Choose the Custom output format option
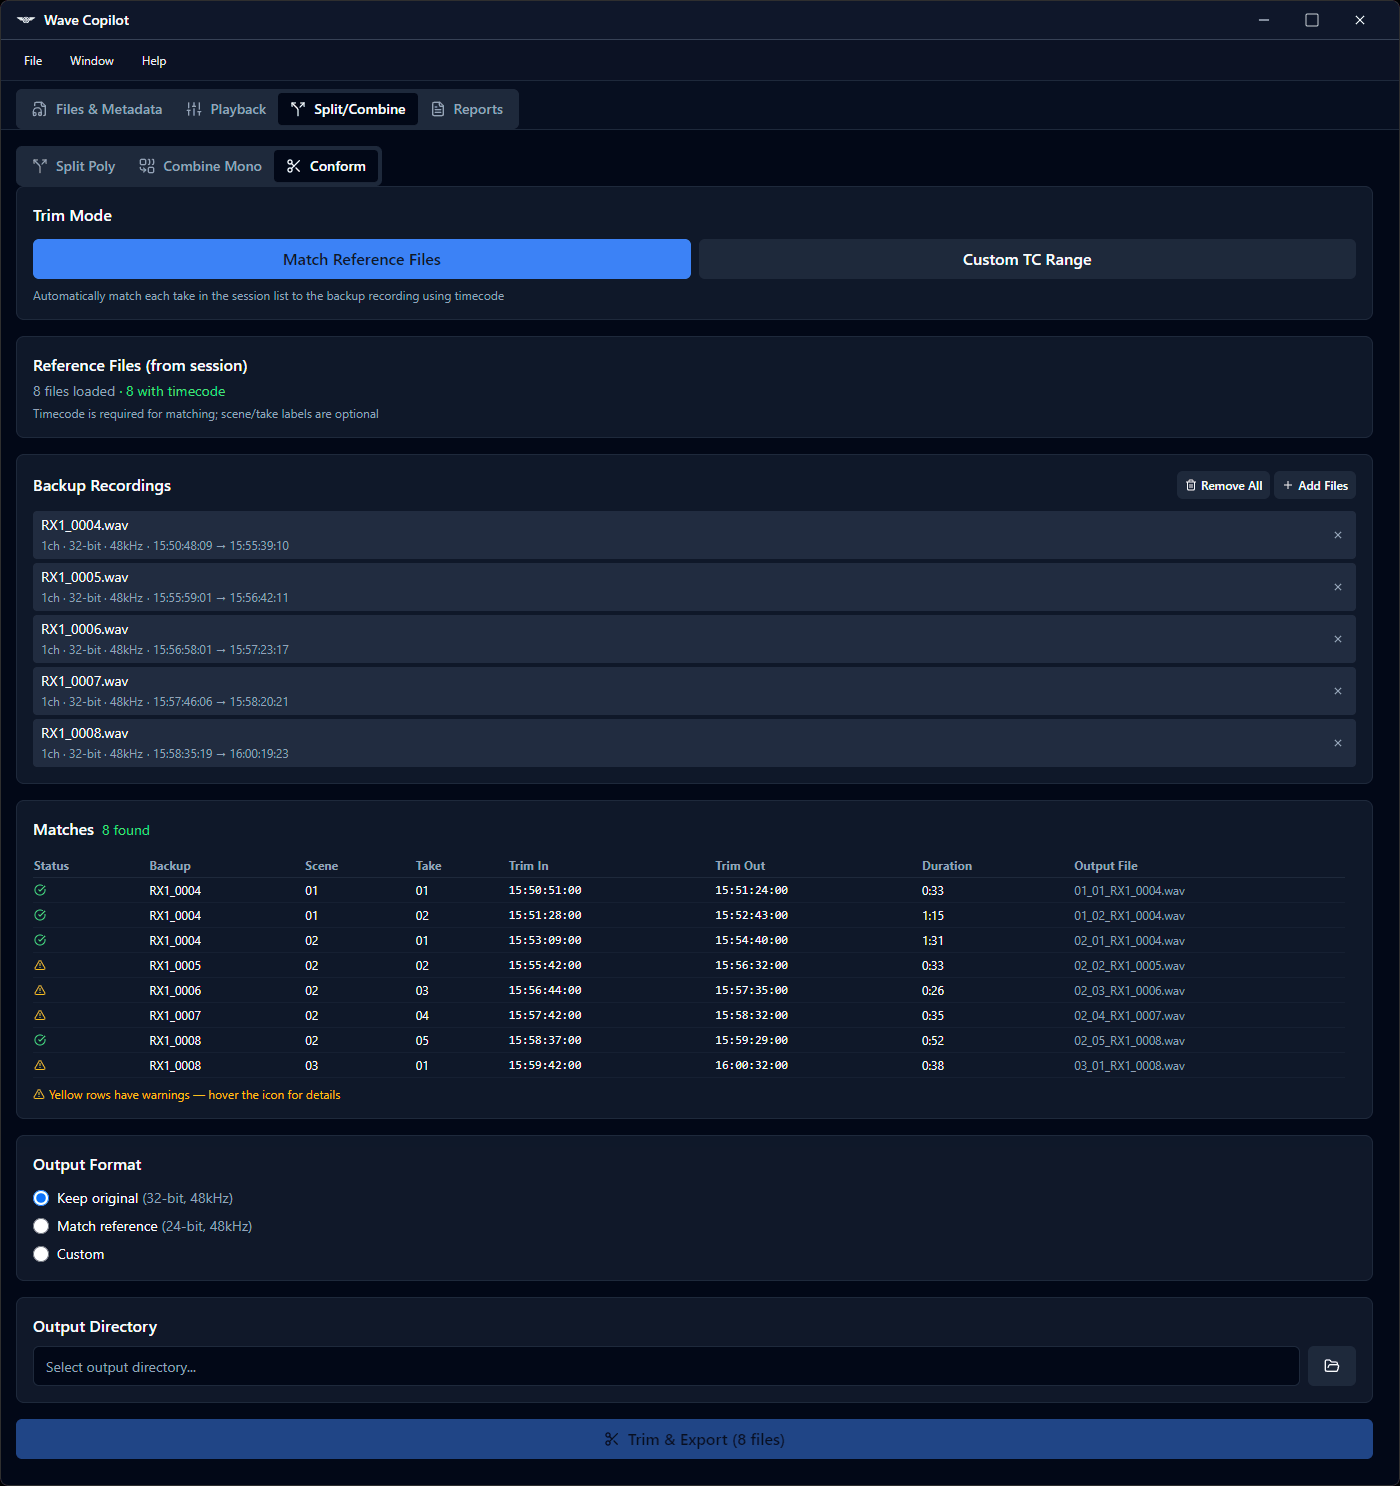The width and height of the screenshot is (1400, 1486). [x=41, y=1254]
